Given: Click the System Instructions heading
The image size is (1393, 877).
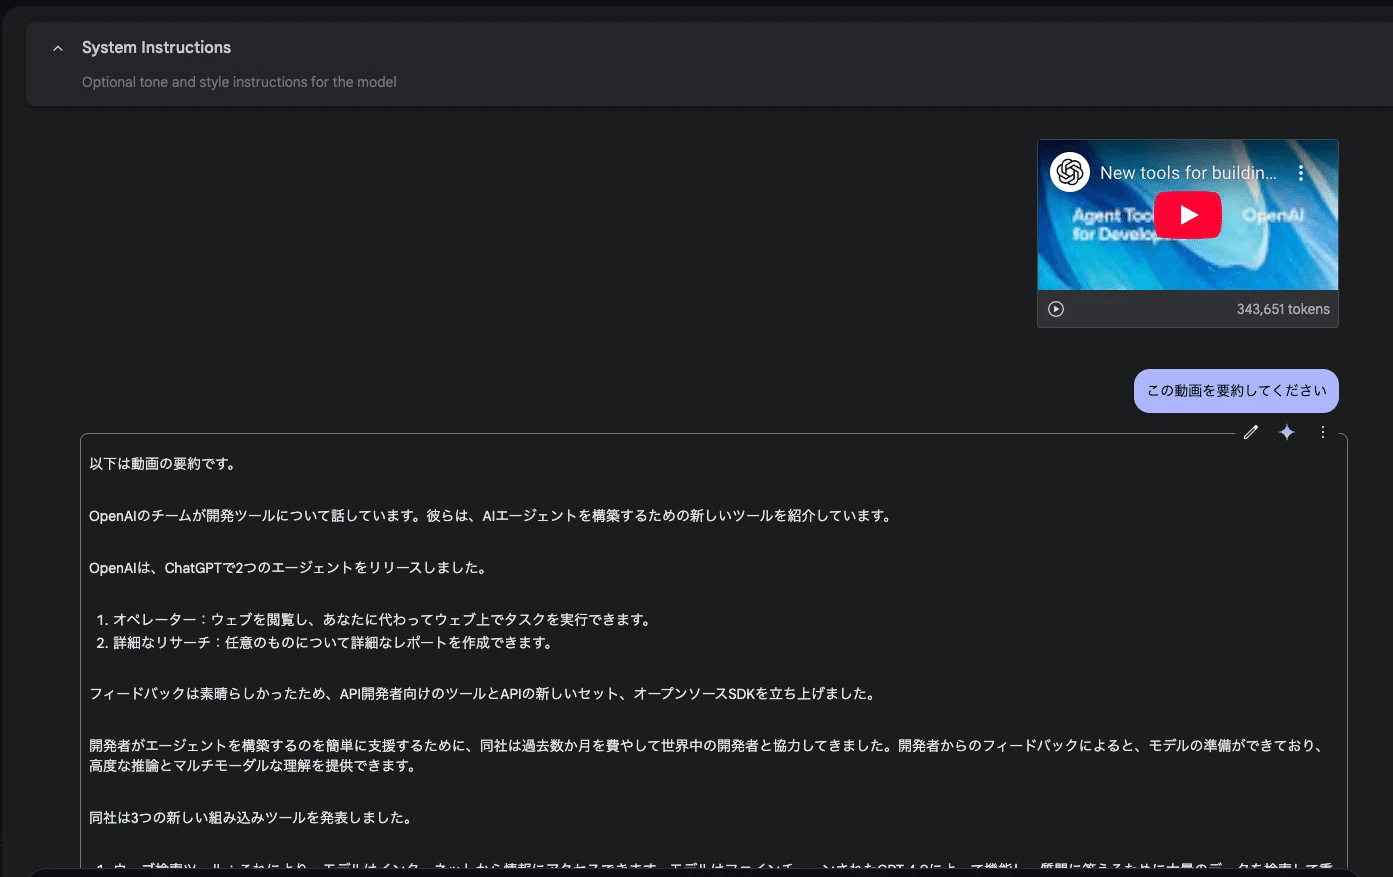Looking at the screenshot, I should (x=156, y=48).
